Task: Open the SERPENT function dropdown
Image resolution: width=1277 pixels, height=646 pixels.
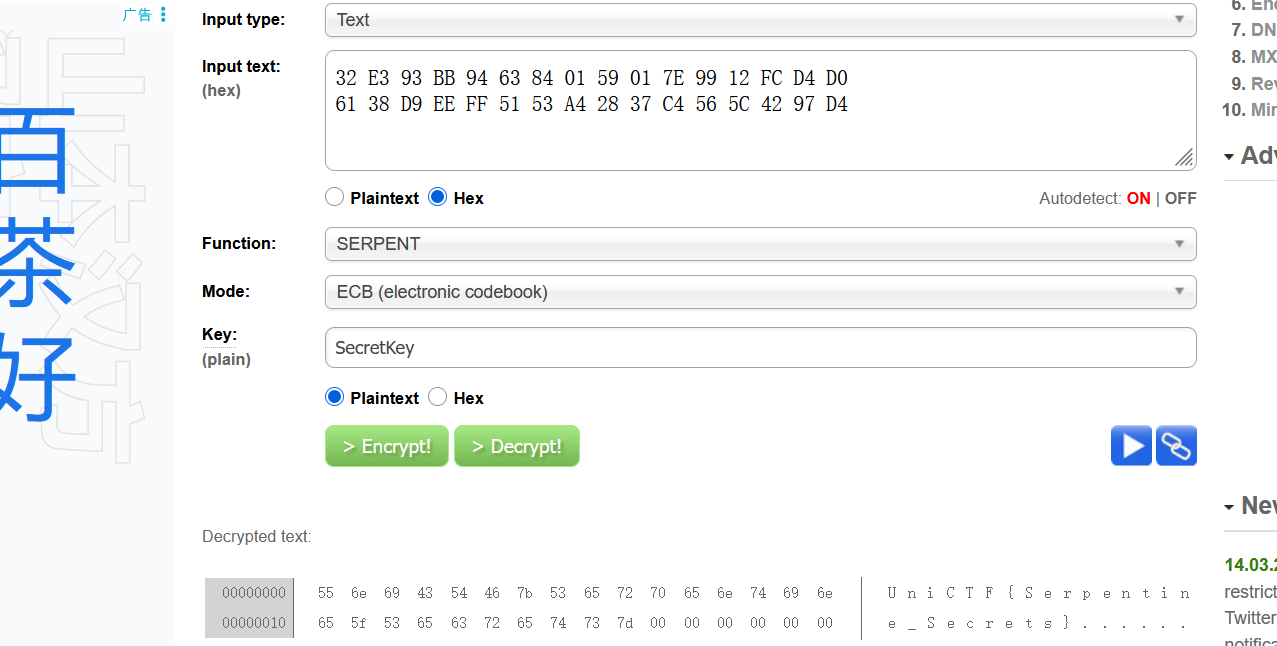Action: pyautogui.click(x=760, y=244)
